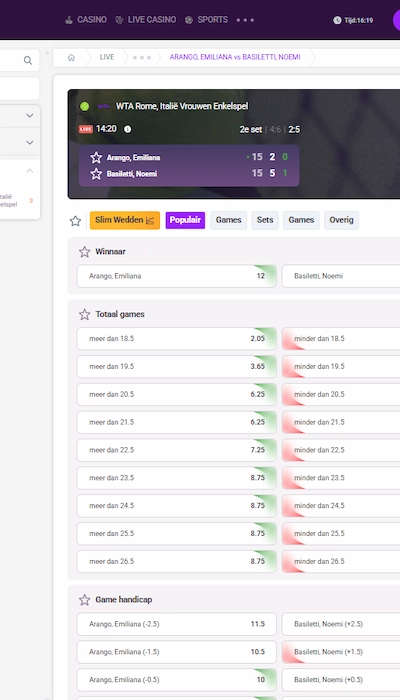Star the Game handicap market

(x=84, y=600)
